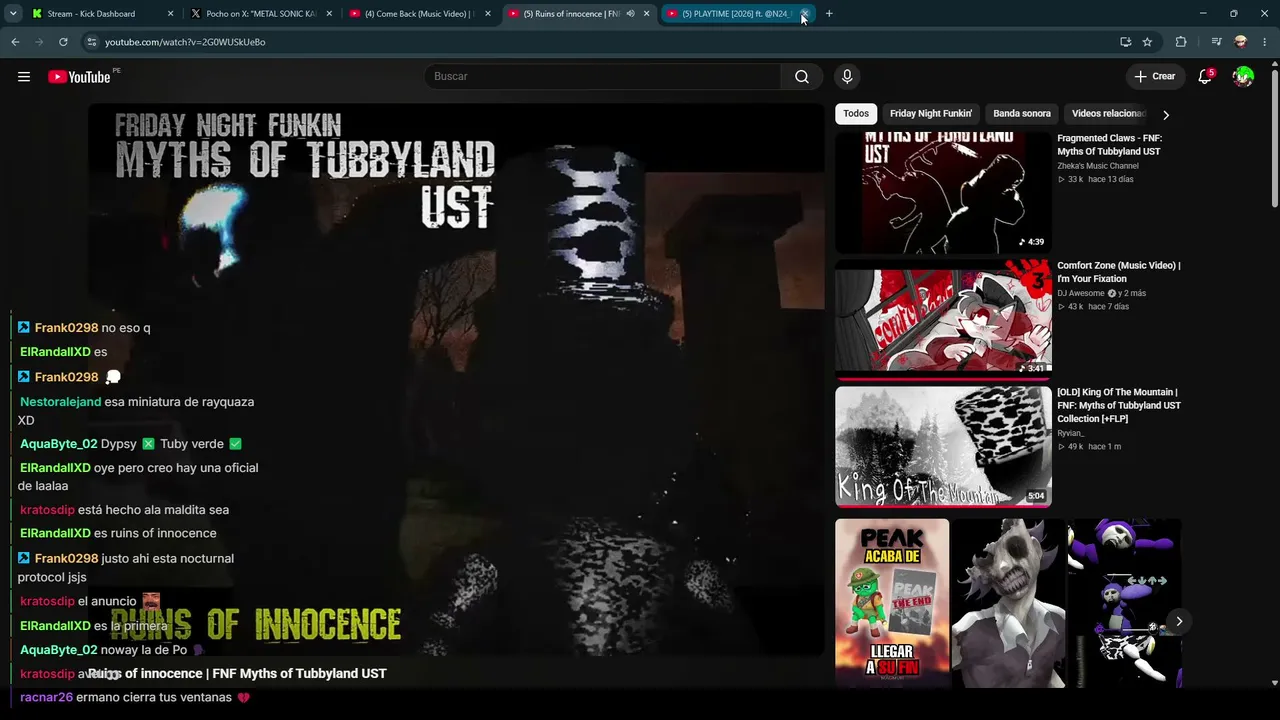Viewport: 1280px width, 720px height.
Task: Click chat username racnar26
Action: click(x=46, y=698)
